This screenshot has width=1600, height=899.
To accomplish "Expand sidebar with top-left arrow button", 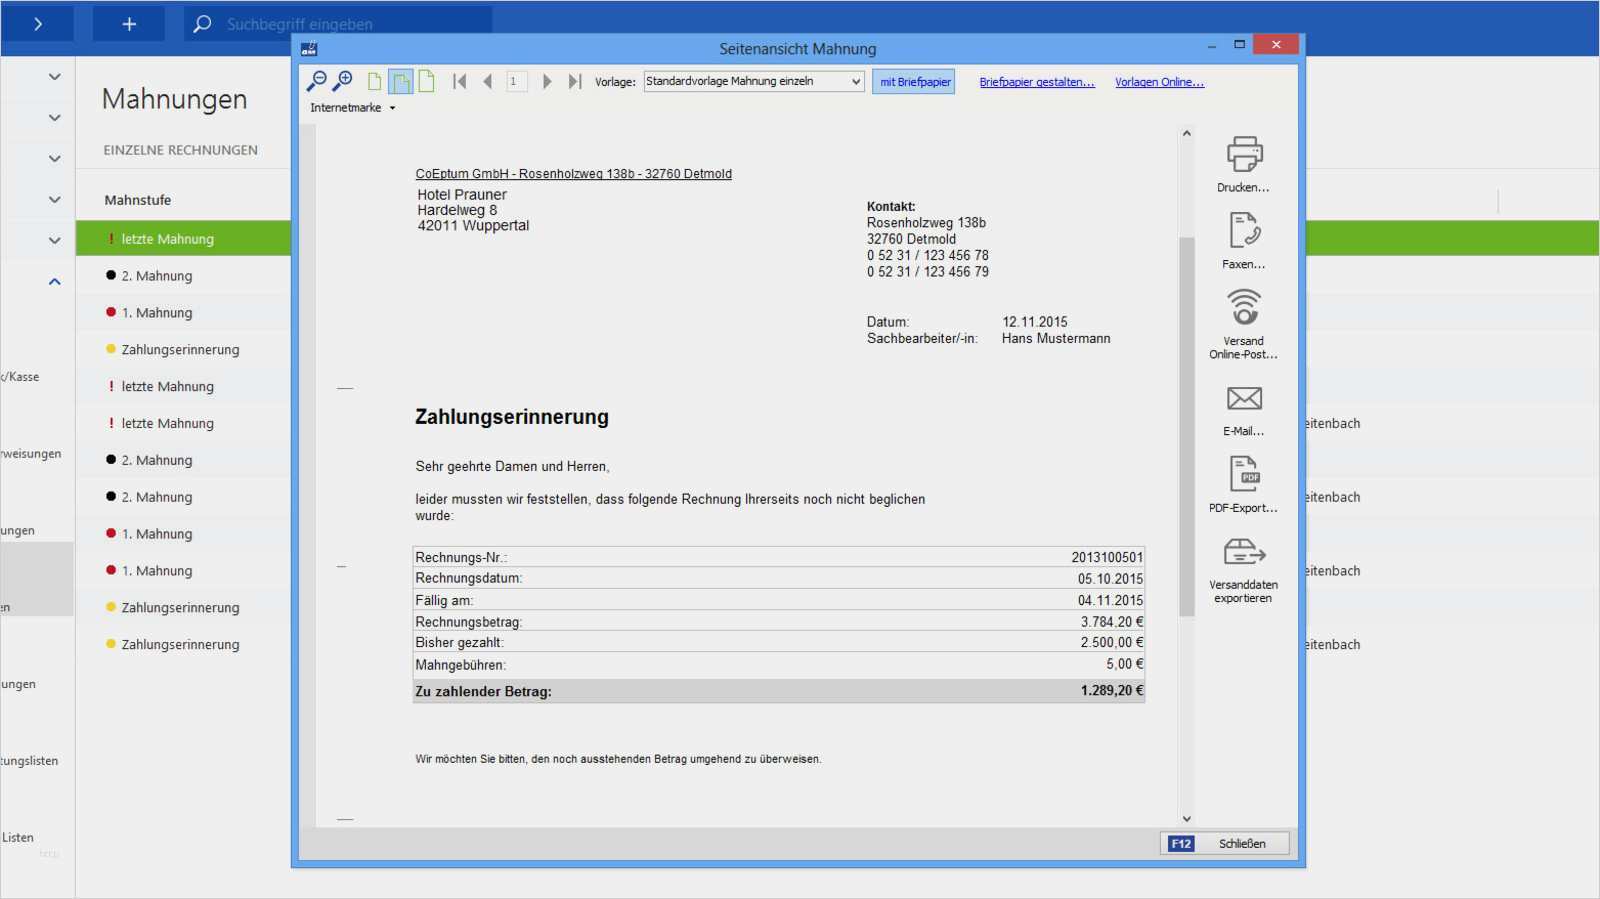I will tap(38, 24).
